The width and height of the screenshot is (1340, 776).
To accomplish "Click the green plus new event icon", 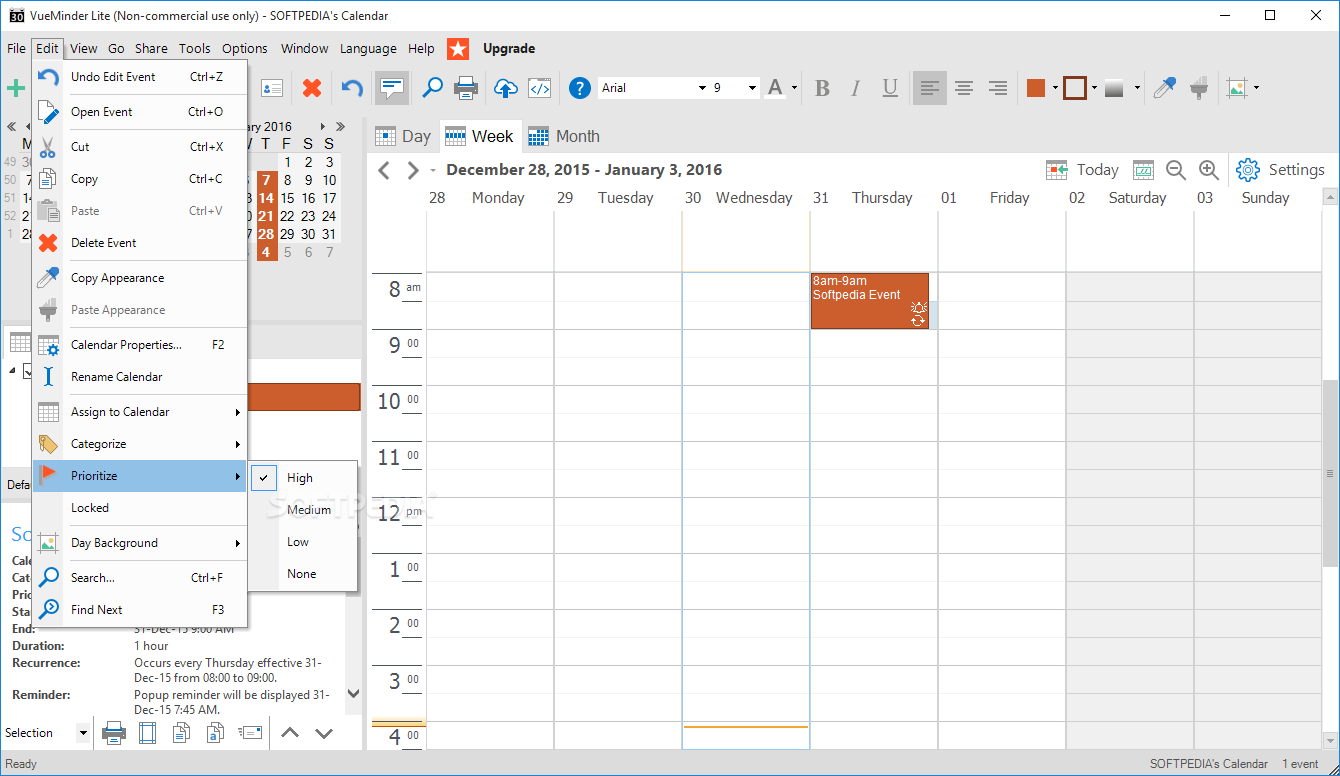I will [15, 88].
